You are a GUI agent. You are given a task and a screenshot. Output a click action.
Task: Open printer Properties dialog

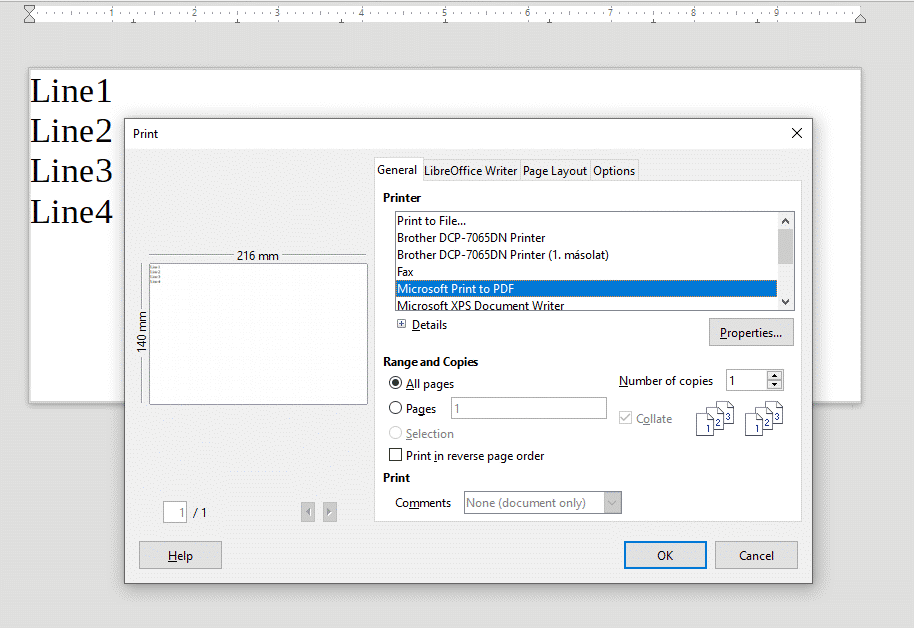(x=751, y=332)
